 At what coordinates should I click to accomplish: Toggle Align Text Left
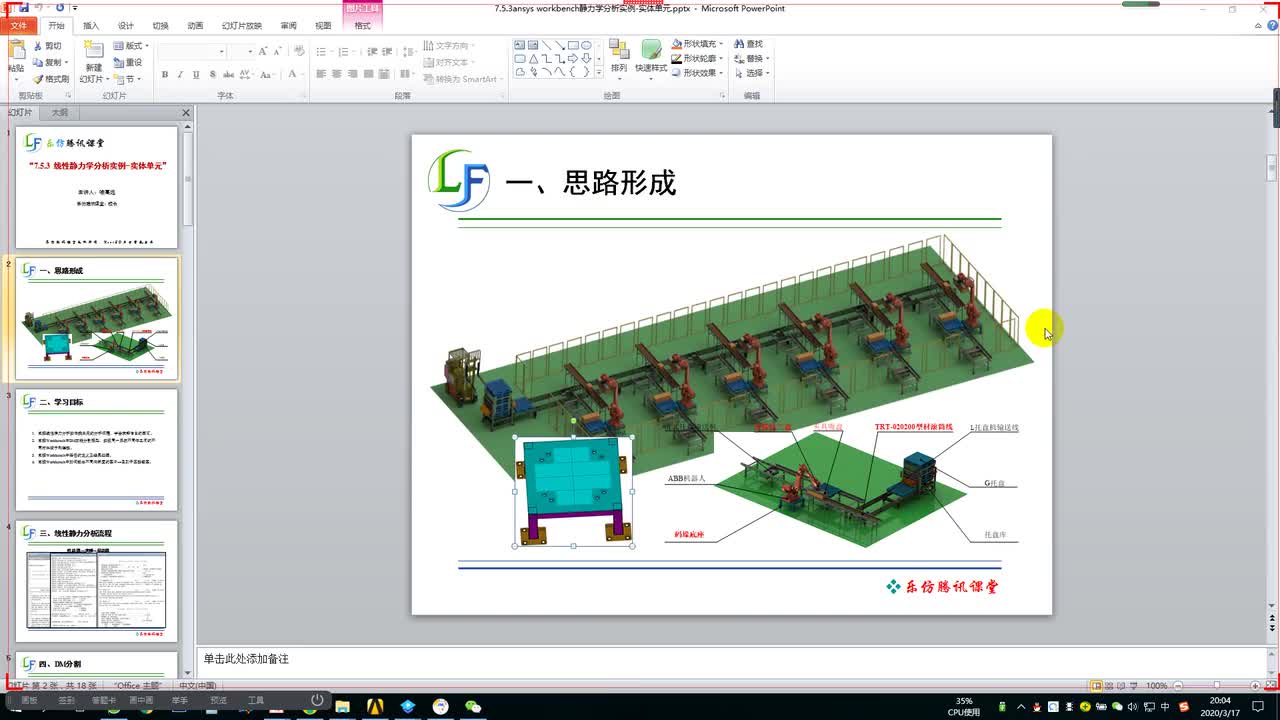point(322,75)
